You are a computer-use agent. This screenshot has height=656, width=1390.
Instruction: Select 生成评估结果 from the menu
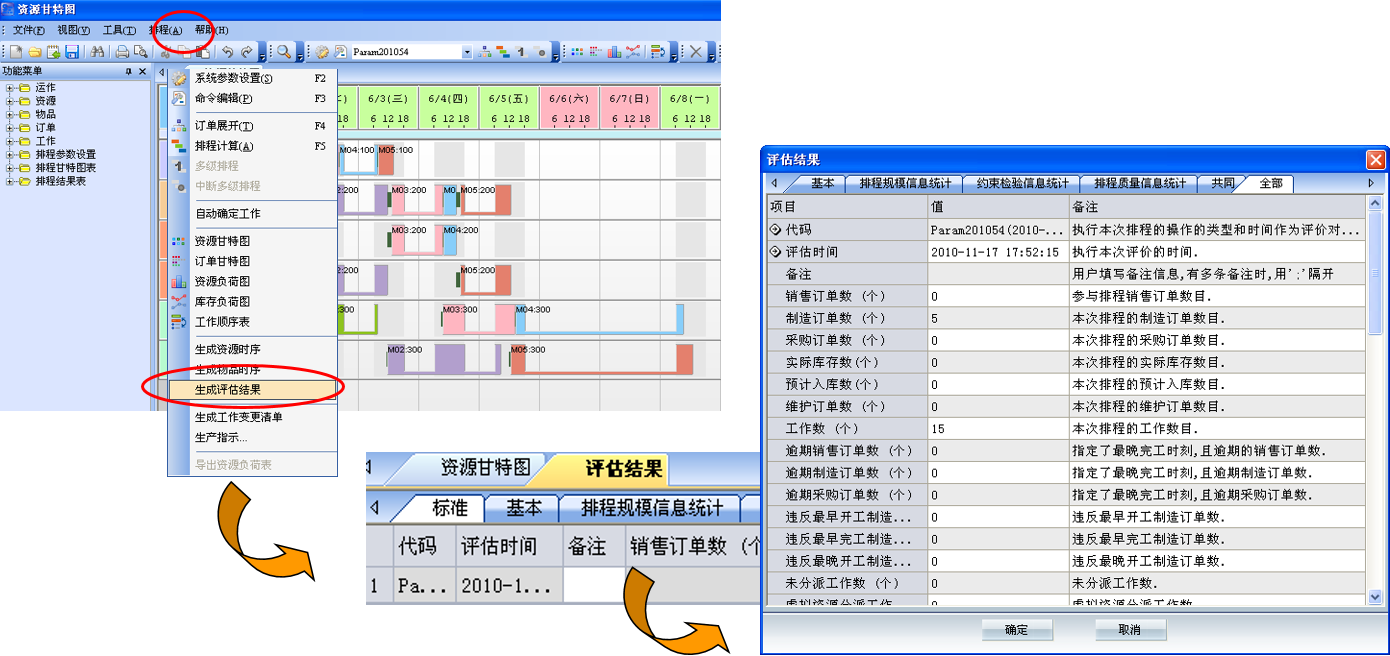pyautogui.click(x=228, y=389)
